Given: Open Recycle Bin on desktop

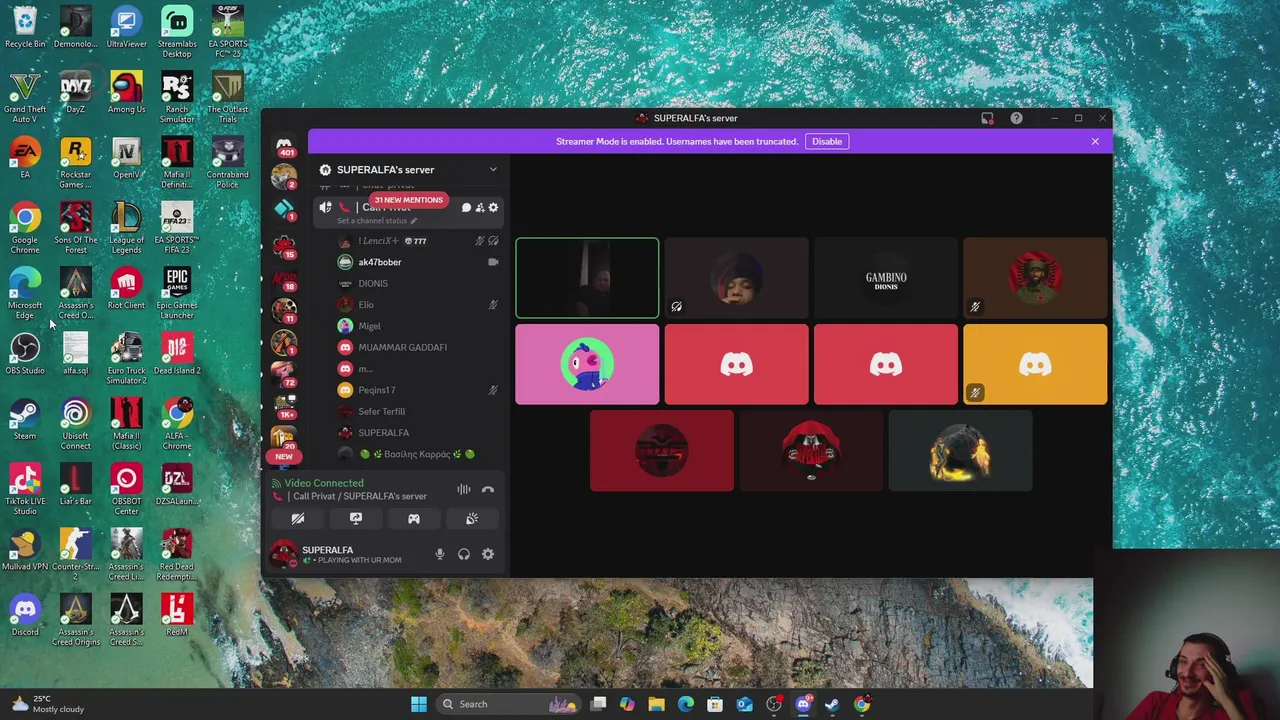Looking at the screenshot, I should pos(25,28).
